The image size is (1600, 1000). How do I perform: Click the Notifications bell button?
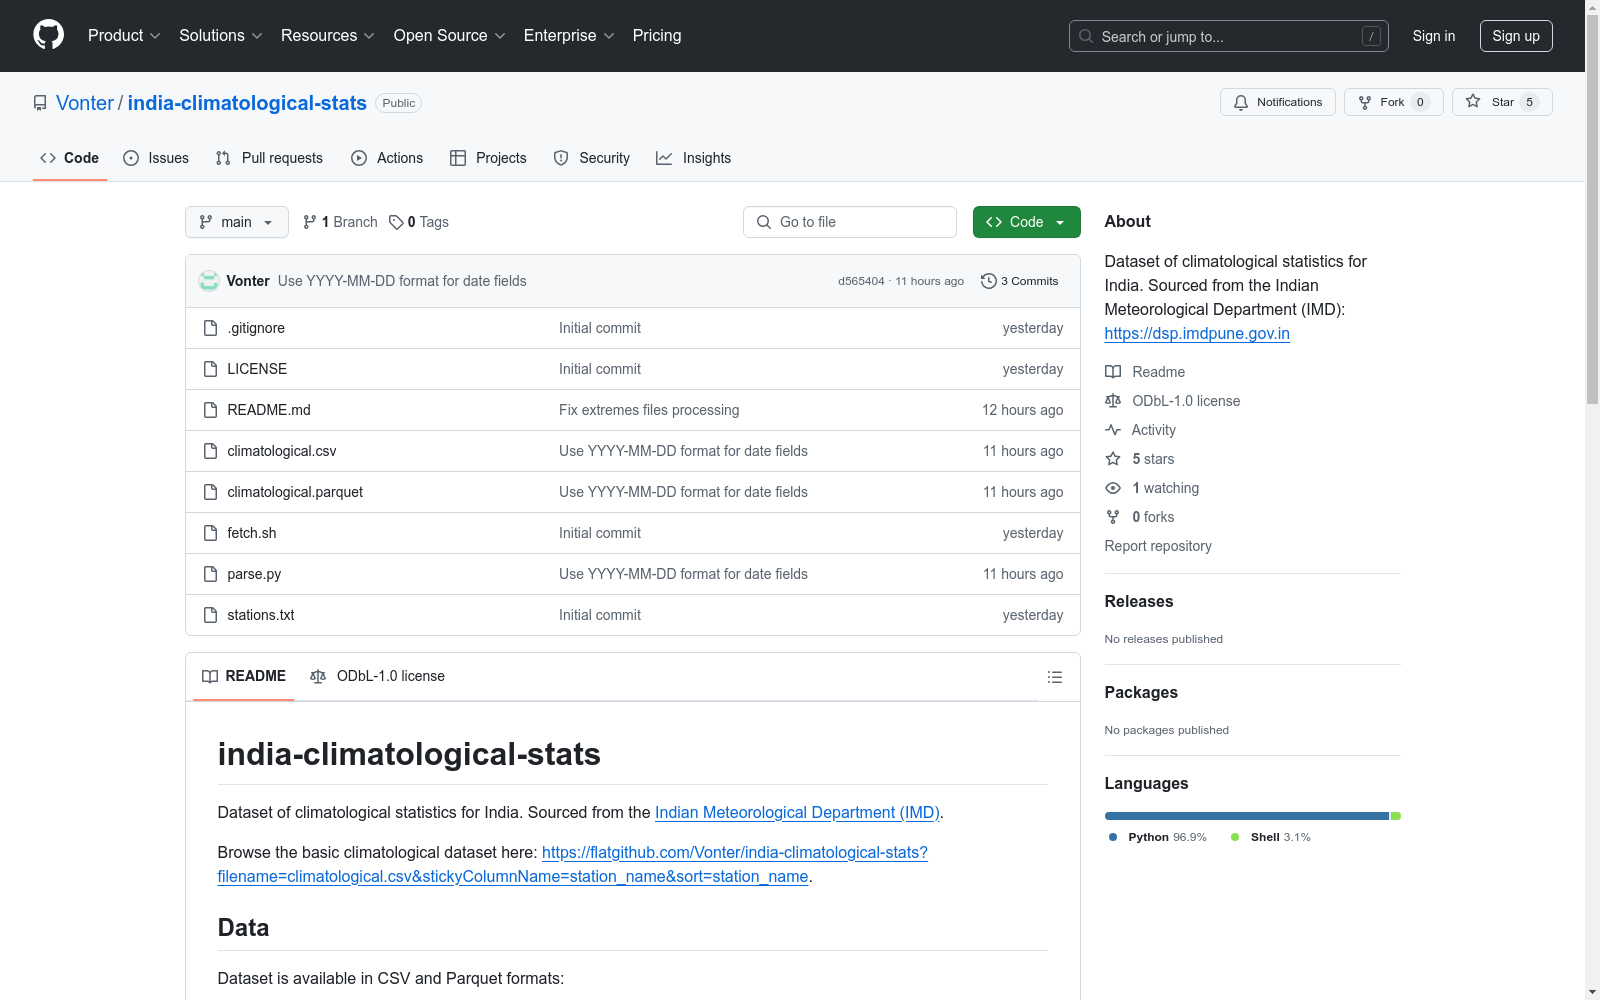[1277, 102]
